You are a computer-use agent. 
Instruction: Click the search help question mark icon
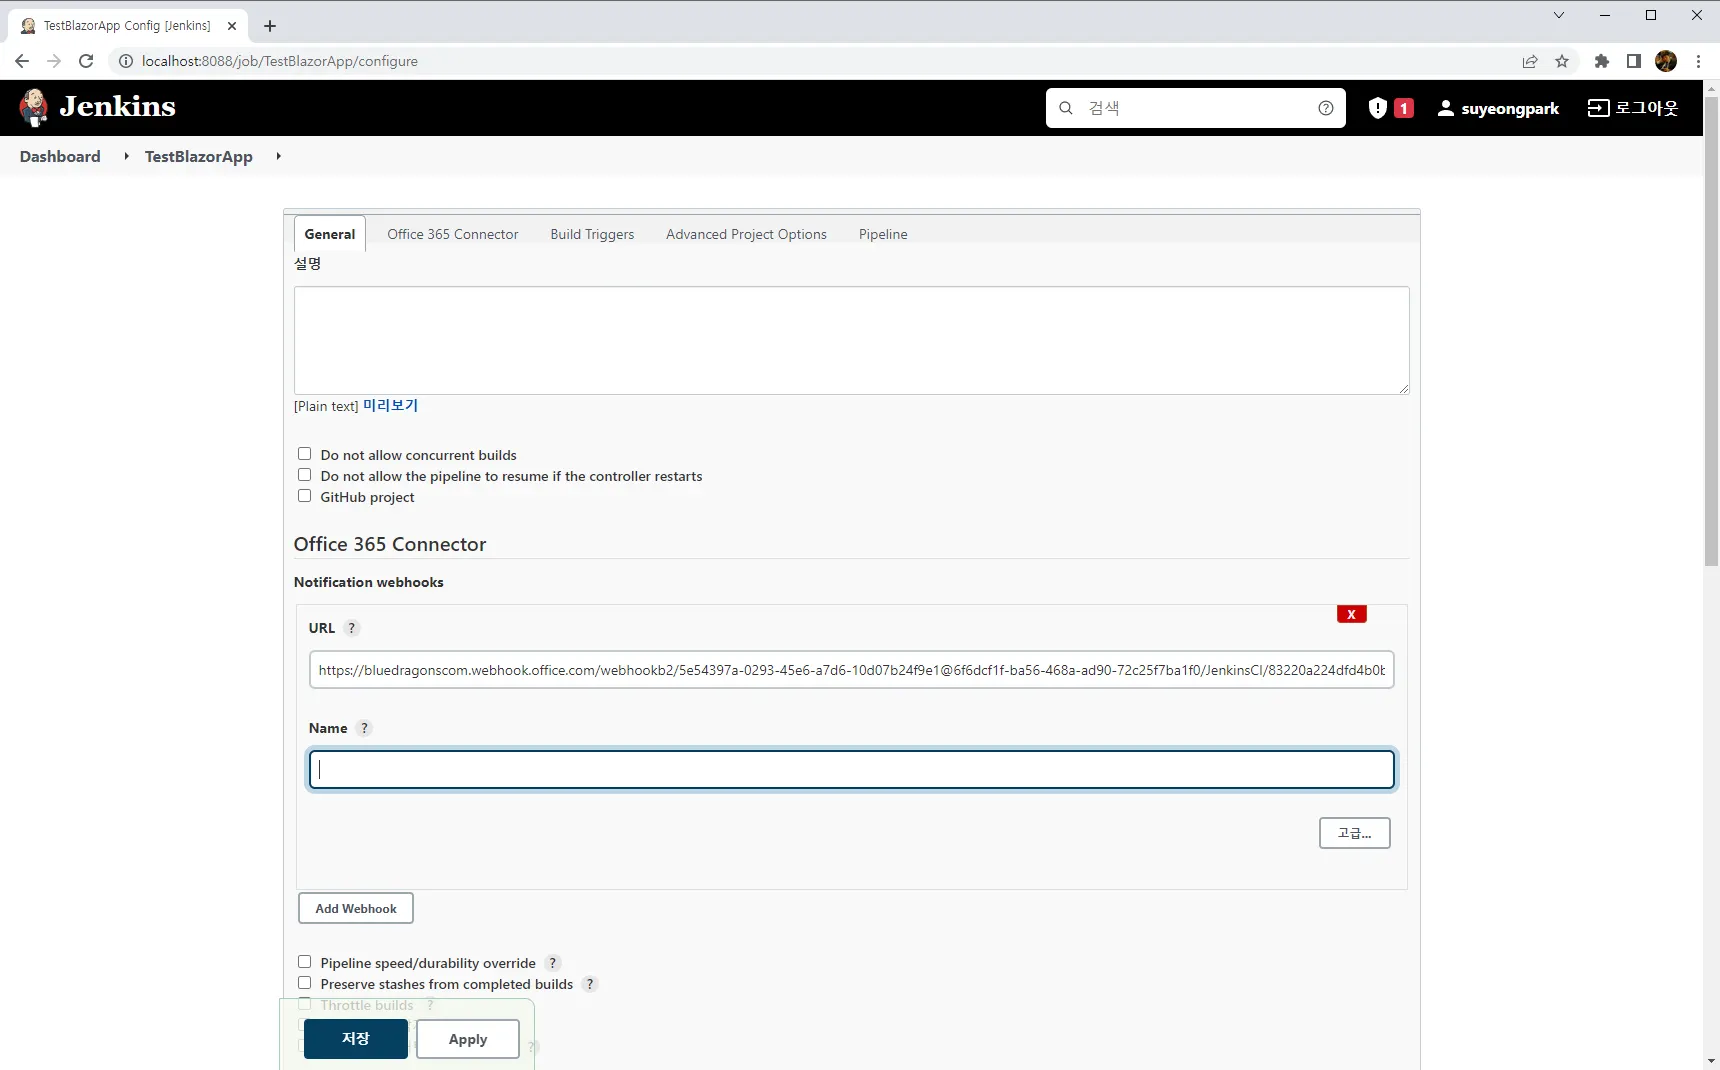click(1326, 108)
